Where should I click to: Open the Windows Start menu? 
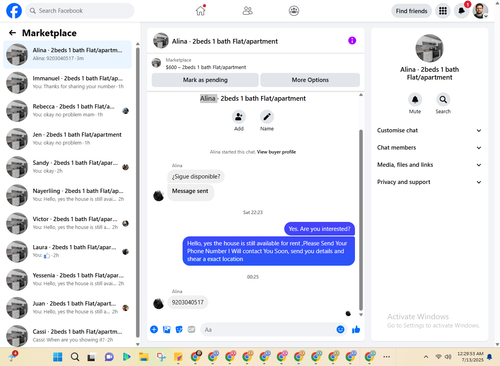[58, 357]
